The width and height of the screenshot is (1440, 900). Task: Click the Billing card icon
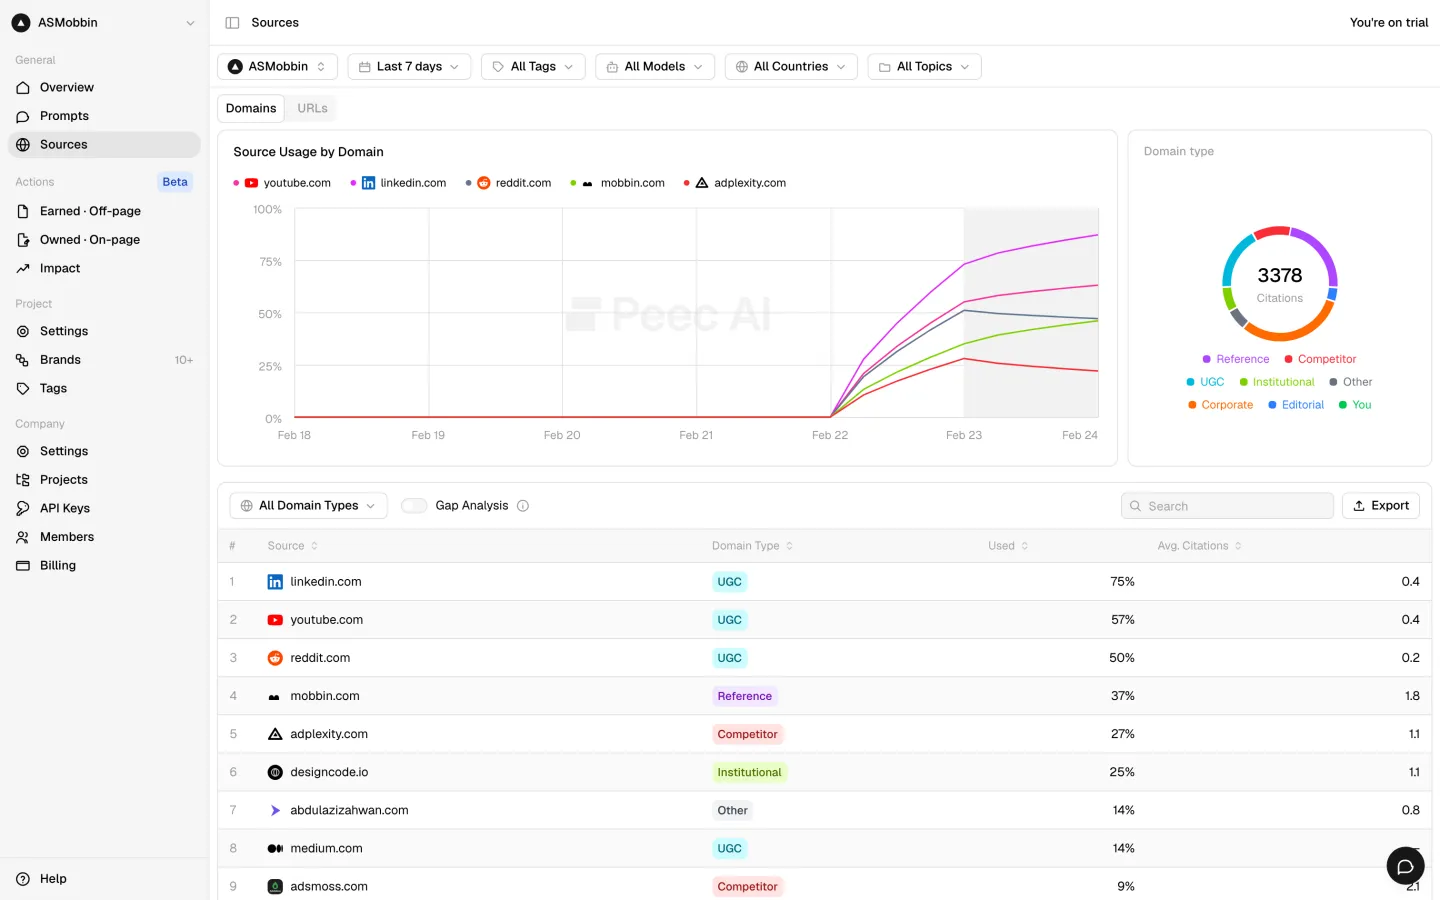click(x=23, y=566)
